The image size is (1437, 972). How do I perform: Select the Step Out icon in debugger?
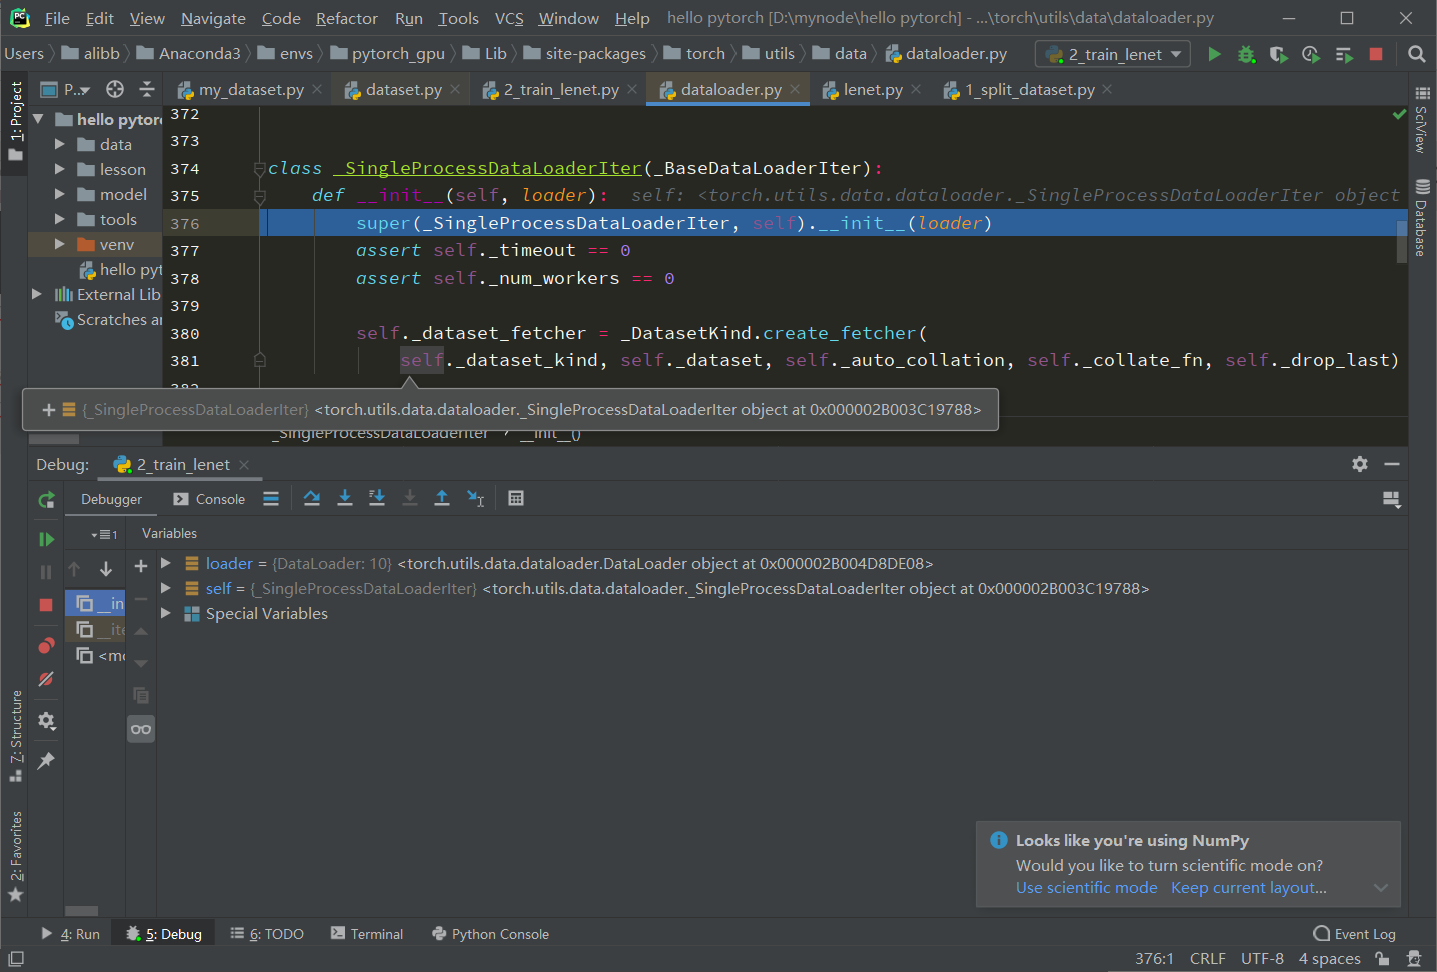(x=442, y=497)
